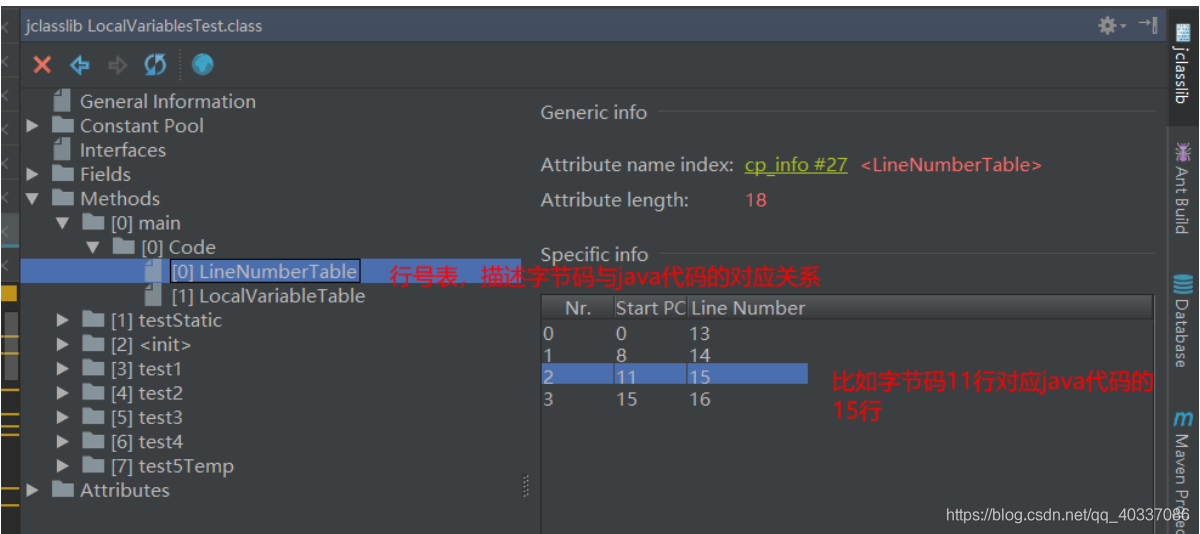Open the settings gear icon in panel header
This screenshot has width=1200, height=534.
click(x=1107, y=26)
